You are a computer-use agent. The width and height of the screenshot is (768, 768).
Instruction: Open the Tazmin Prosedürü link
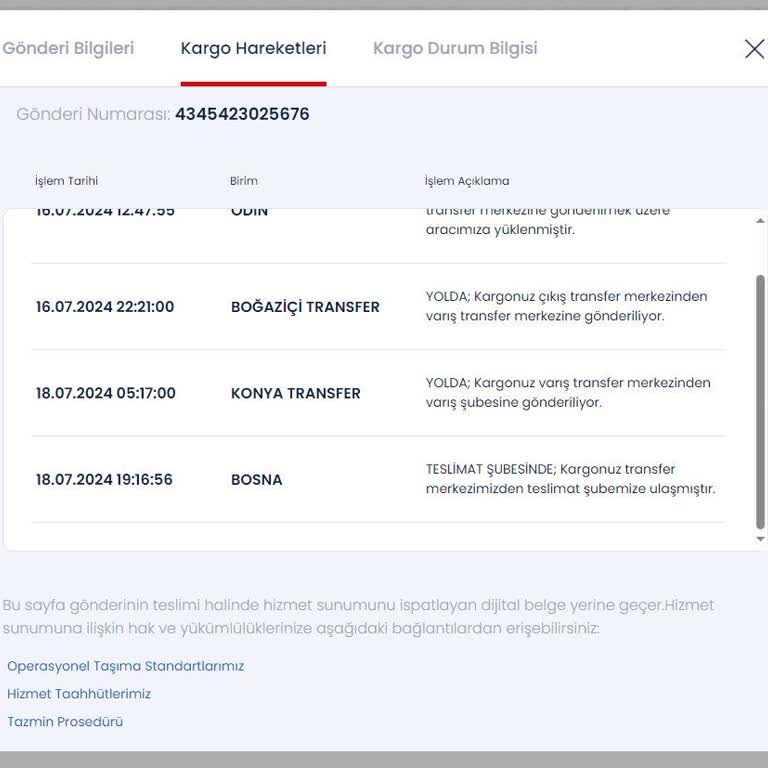65,721
